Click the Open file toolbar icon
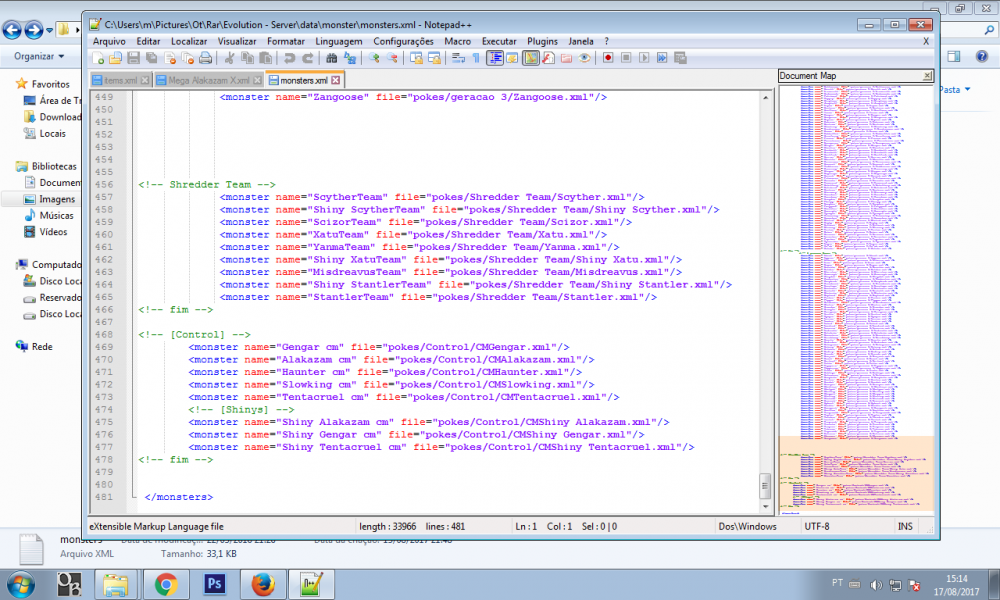This screenshot has width=1000, height=600. [x=115, y=58]
